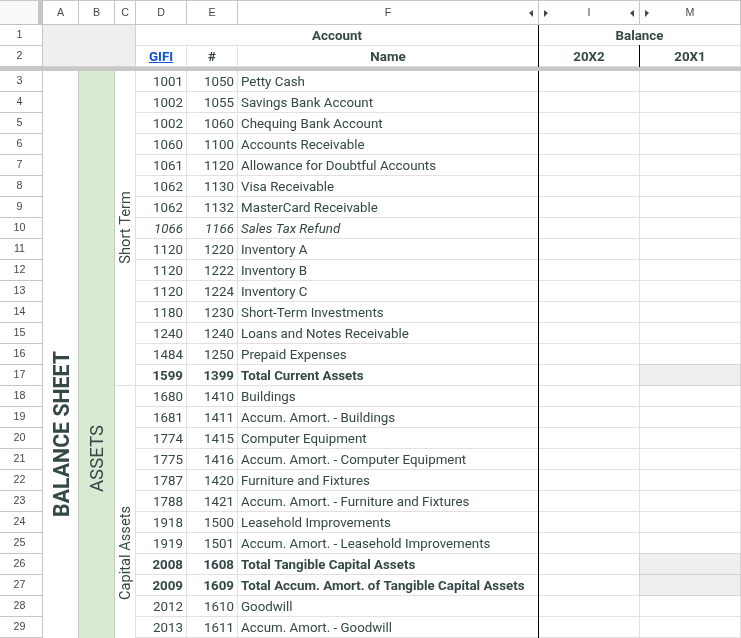The width and height of the screenshot is (741, 638).
Task: Click the Sales Tax Refund italic cell
Action: (387, 228)
